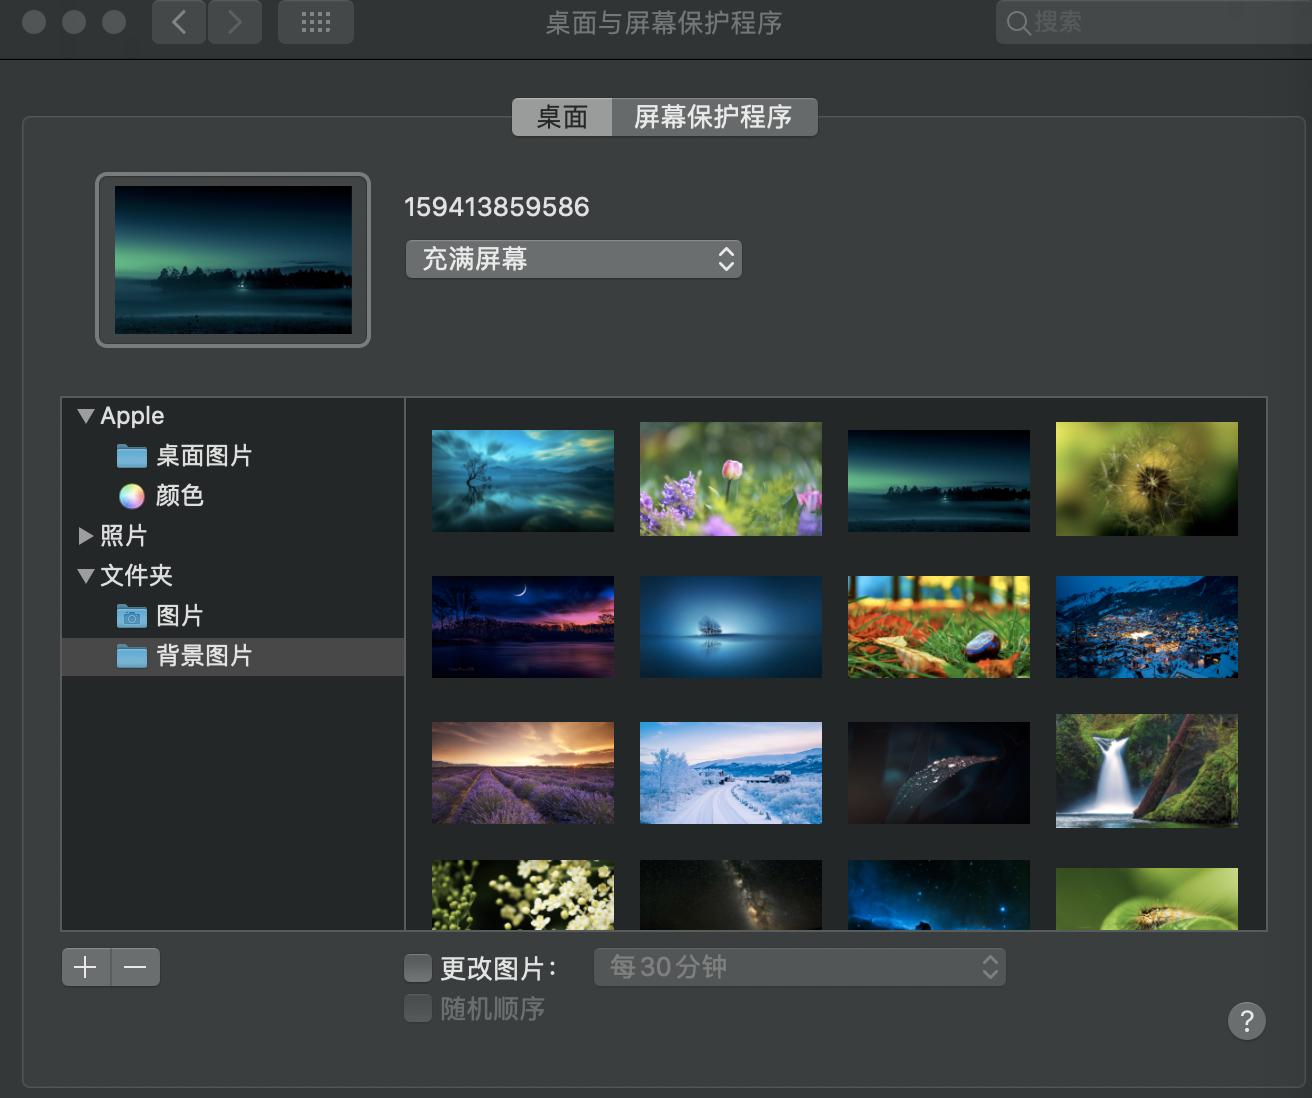Open the 每30分钟 interval dropdown
The width and height of the screenshot is (1312, 1098).
(x=799, y=967)
